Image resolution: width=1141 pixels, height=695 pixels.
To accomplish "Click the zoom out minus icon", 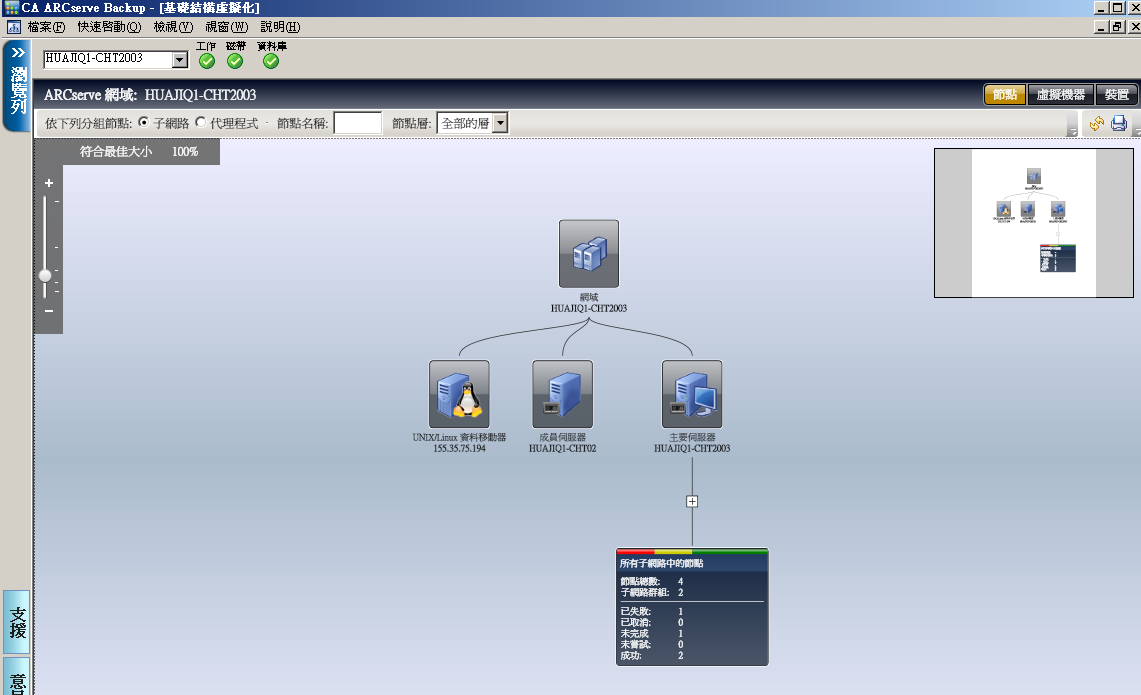I will pos(48,311).
